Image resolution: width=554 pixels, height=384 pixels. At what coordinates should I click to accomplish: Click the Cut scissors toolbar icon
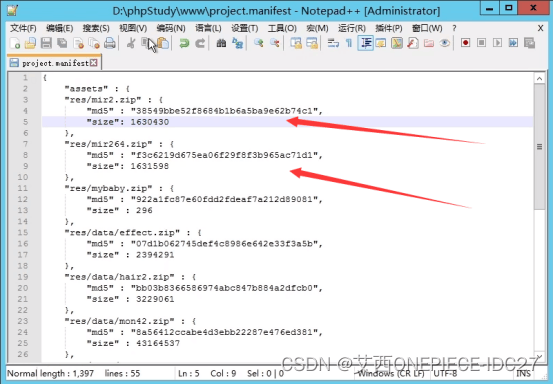click(131, 43)
